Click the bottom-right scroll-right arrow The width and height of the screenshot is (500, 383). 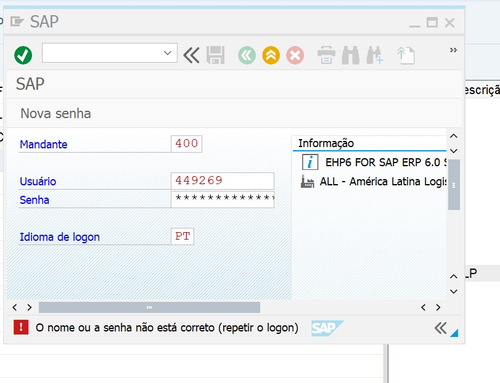tap(438, 307)
